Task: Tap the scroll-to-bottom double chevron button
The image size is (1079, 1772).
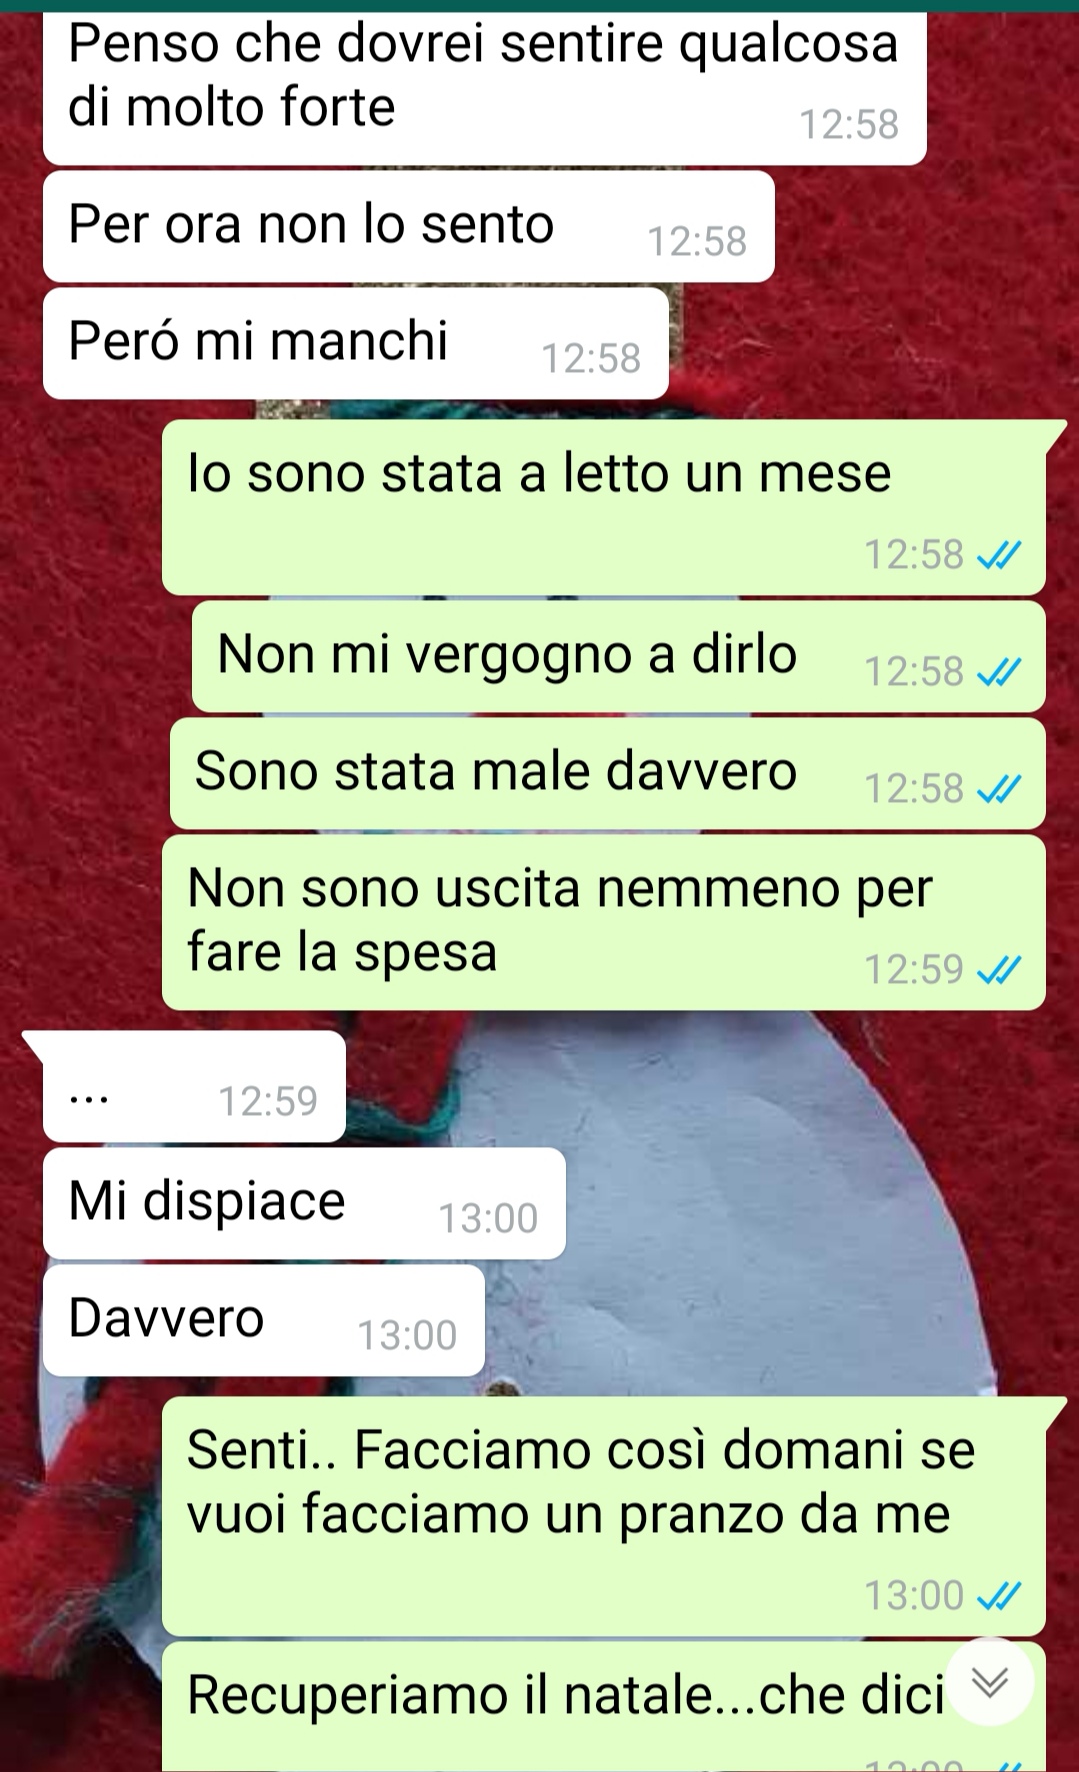Action: tap(990, 1683)
